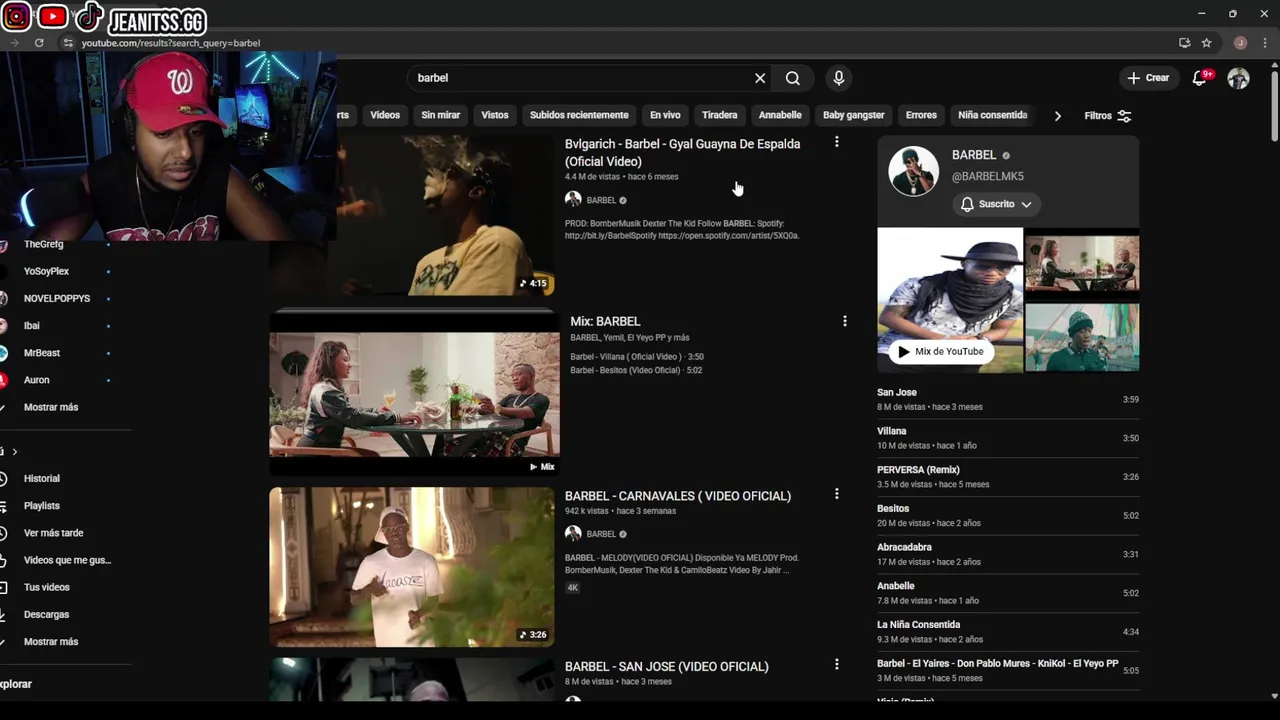The height and width of the screenshot is (720, 1280).
Task: Select the Annabelle filter chip
Action: (780, 115)
